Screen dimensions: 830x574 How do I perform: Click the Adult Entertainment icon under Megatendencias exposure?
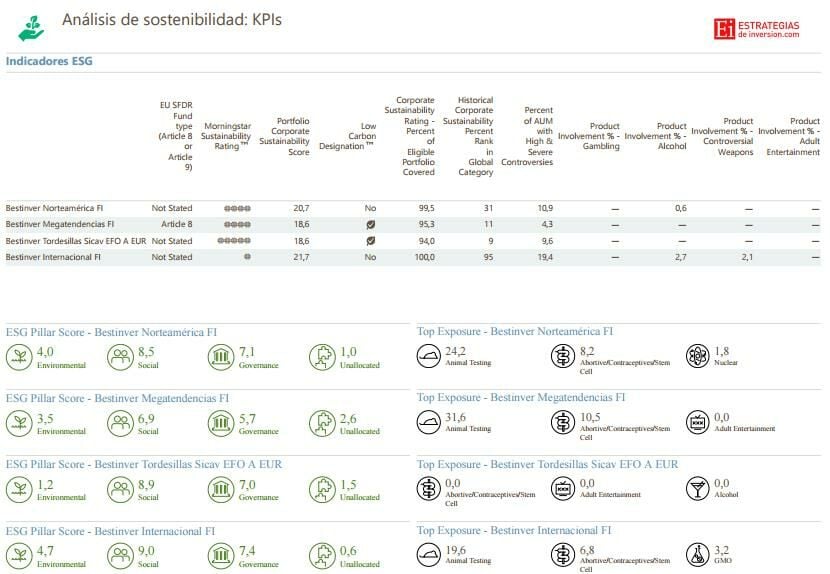pyautogui.click(x=697, y=422)
